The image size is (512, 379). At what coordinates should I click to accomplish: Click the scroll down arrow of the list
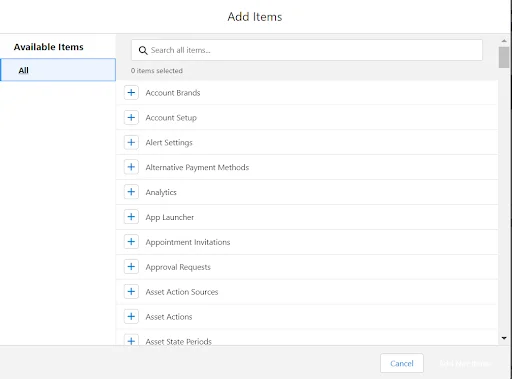coord(504,338)
